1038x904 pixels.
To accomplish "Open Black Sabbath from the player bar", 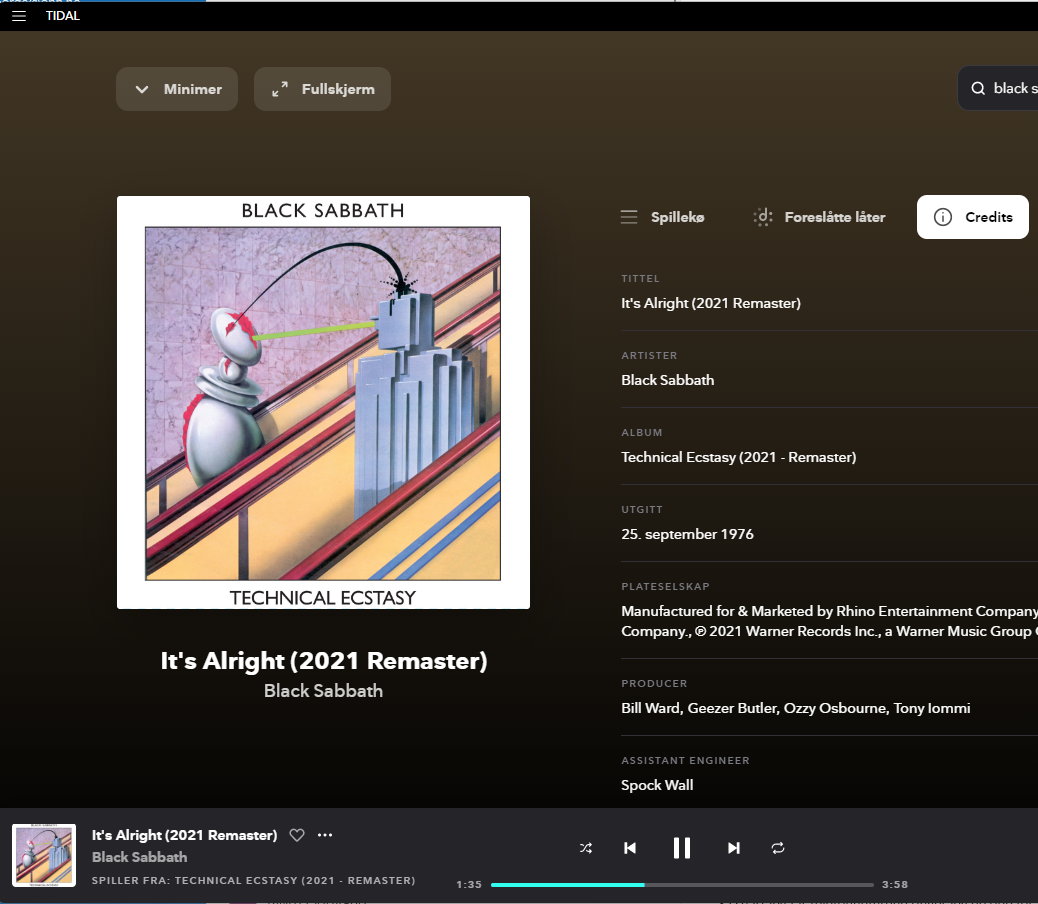I will point(139,857).
